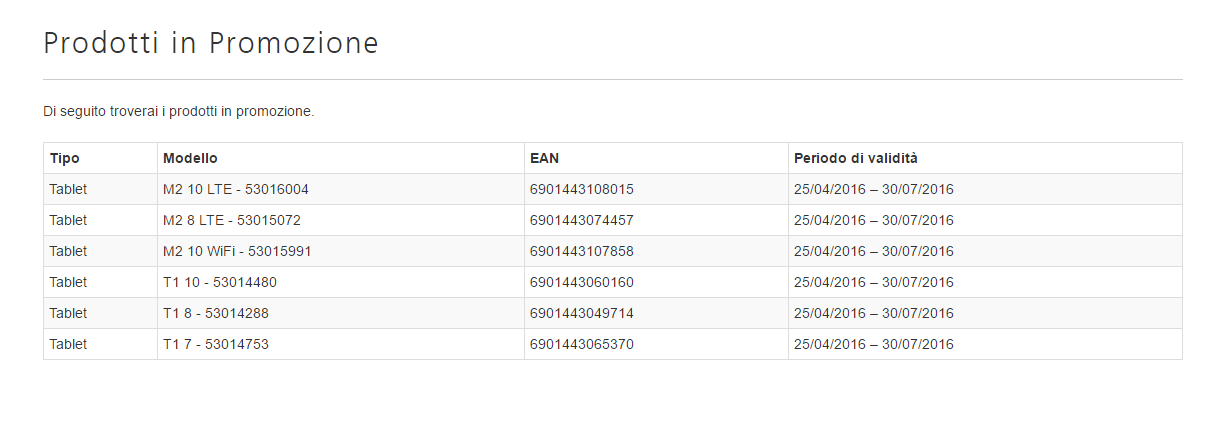This screenshot has width=1229, height=424.
Task: Click EAN code 6901443074457
Action: pyautogui.click(x=582, y=220)
